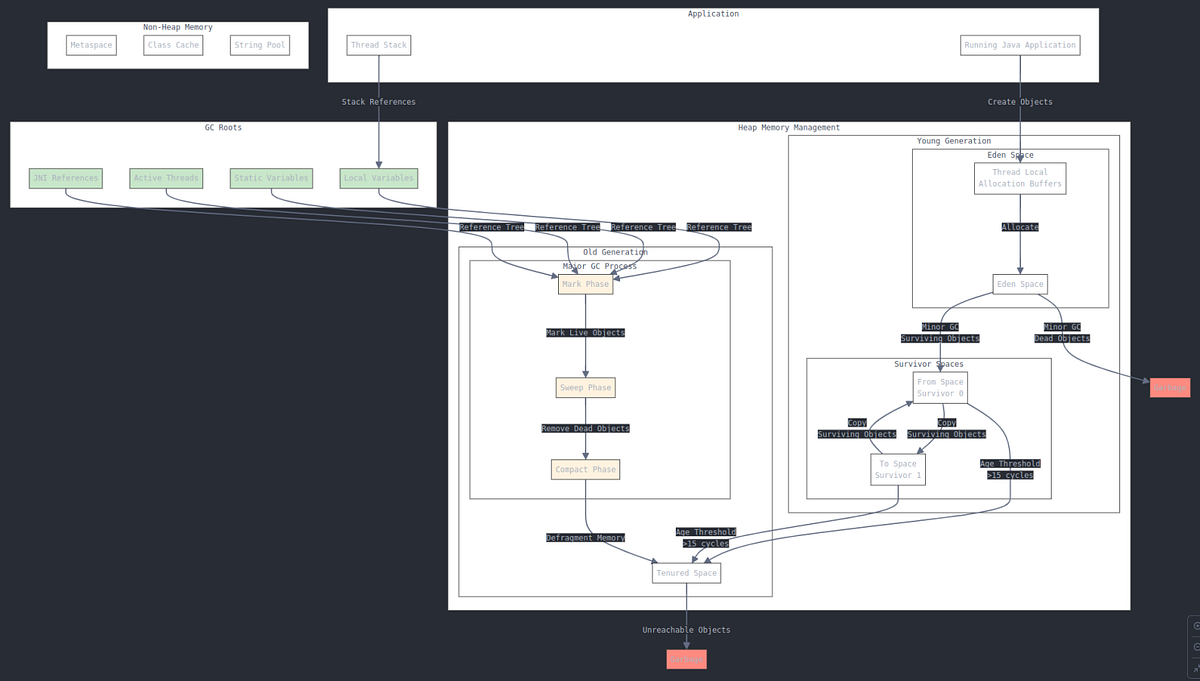
Task: Click the Thread Local Allocation Buffers node
Action: pos(1019,177)
